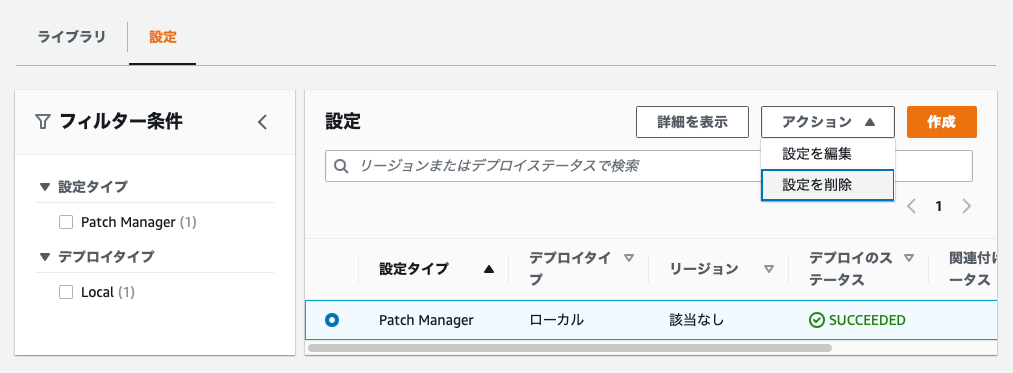This screenshot has height=373, width=1013.
Task: Sort by the リージョン column arrow
Action: [769, 270]
